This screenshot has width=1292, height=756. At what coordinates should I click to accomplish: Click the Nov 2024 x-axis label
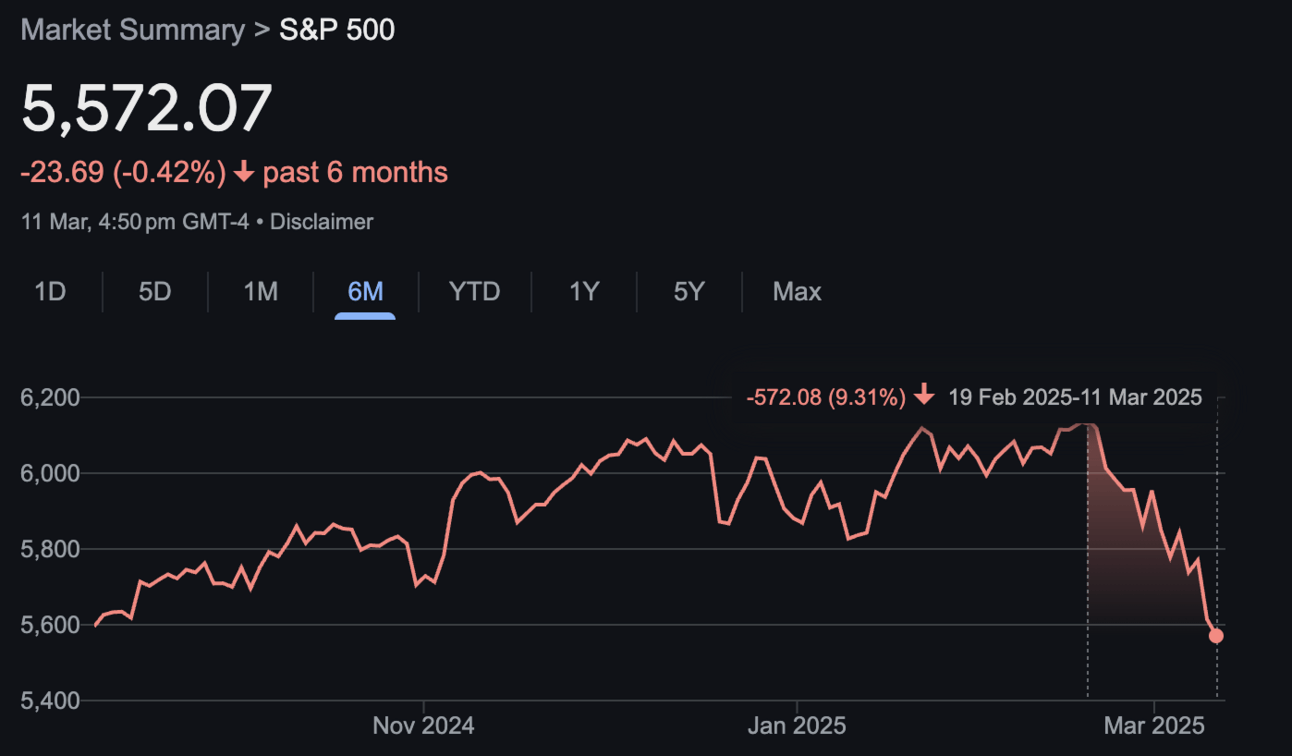click(423, 725)
